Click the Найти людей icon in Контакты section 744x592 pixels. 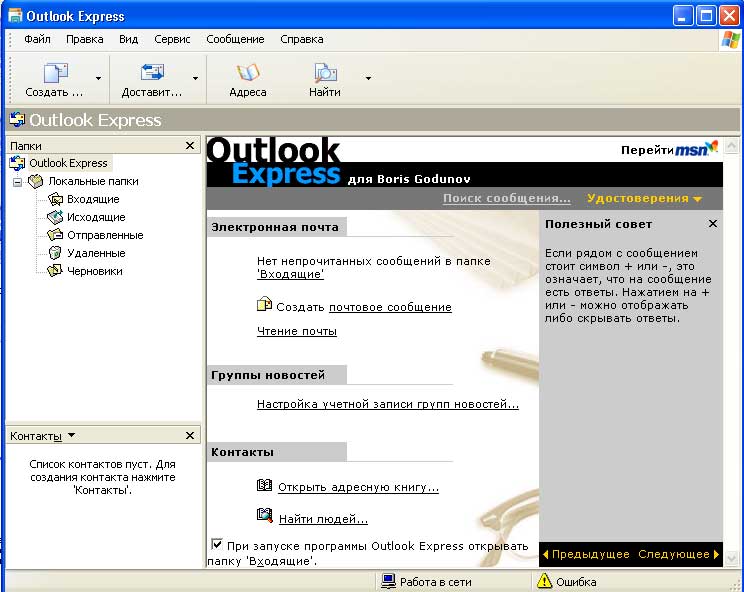tap(264, 516)
